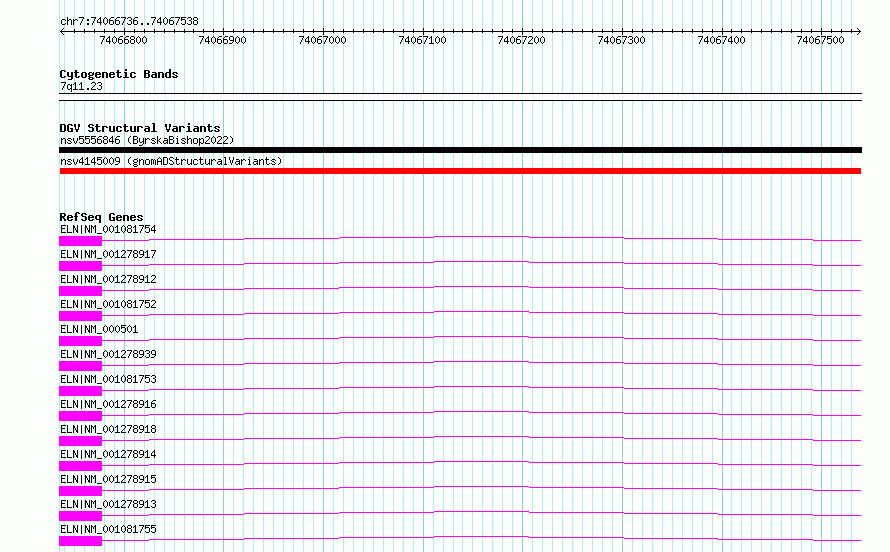Screen dimensions: 890x552
Task: Select transcript ELN|NM_001081753 label
Action: pos(108,379)
